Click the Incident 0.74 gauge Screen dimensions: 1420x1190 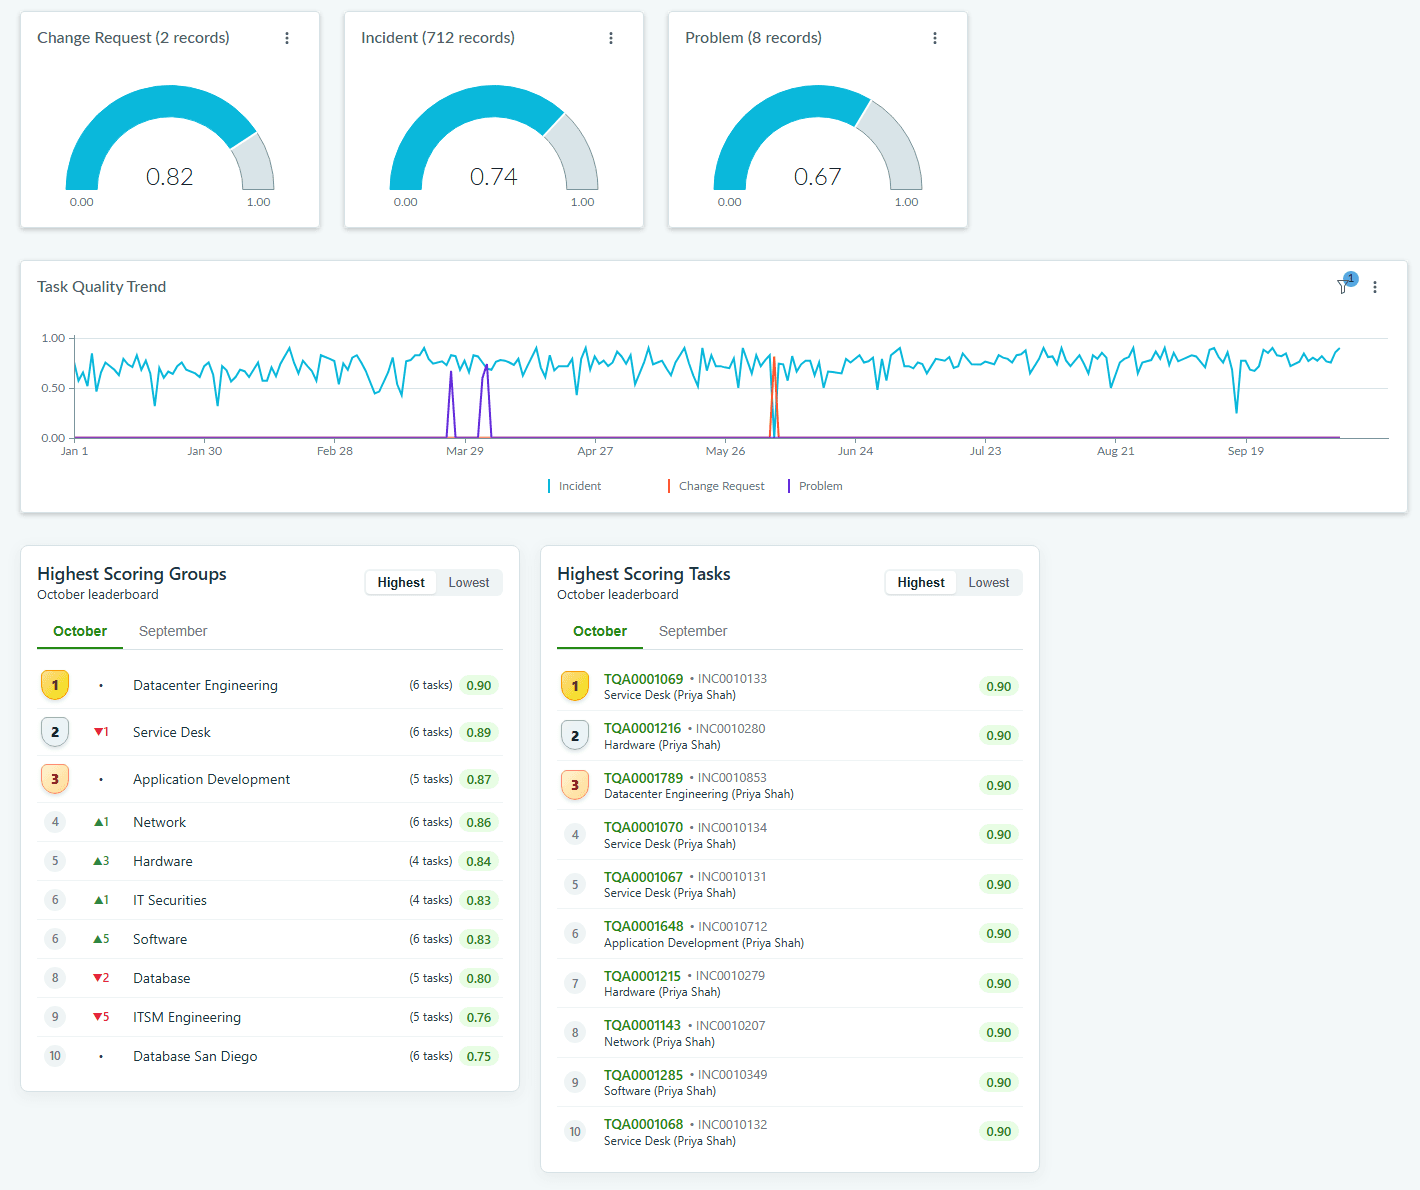(x=494, y=138)
